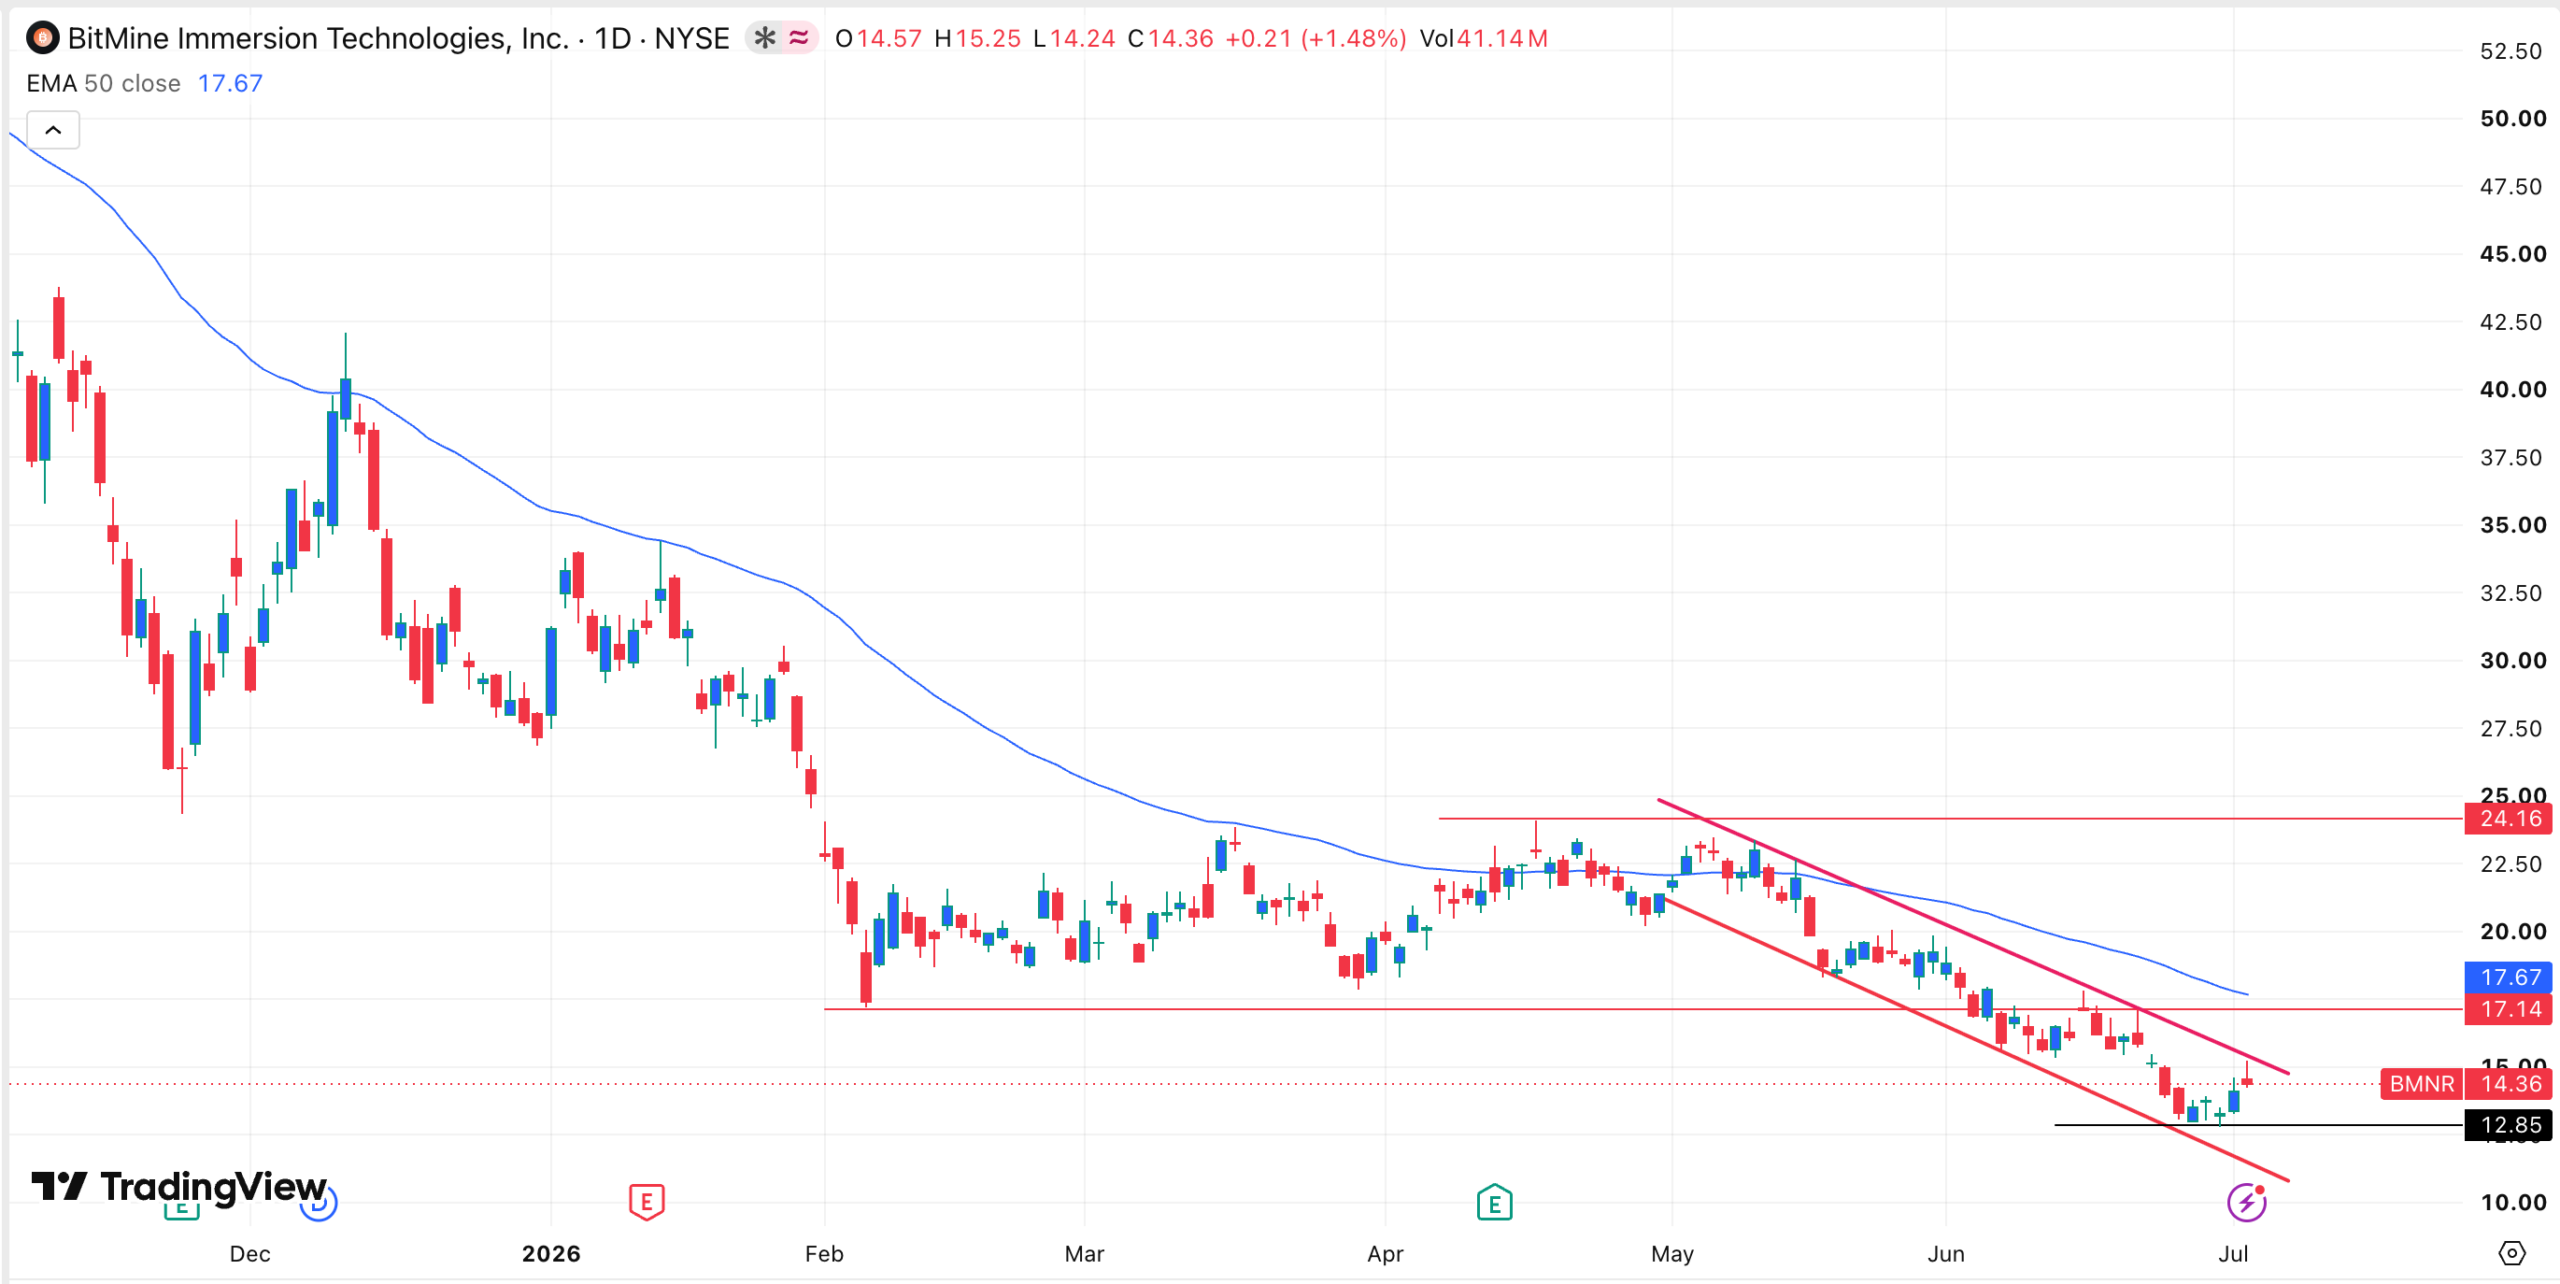Click the Vol 41.14 M readout
This screenshot has width=2560, height=1284.
click(1484, 39)
